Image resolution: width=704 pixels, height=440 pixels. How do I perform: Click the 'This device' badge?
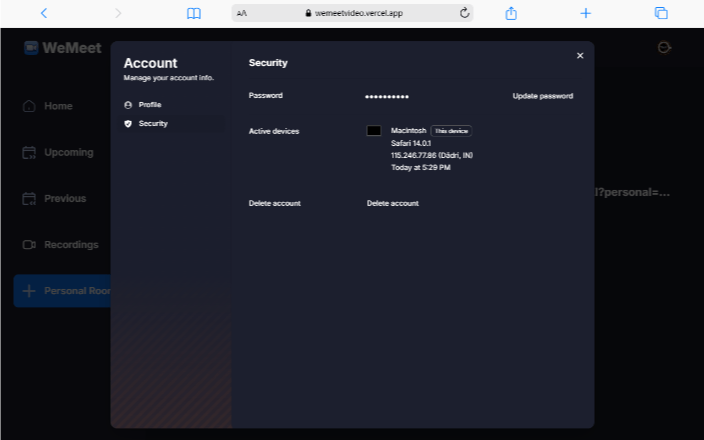coord(451,131)
